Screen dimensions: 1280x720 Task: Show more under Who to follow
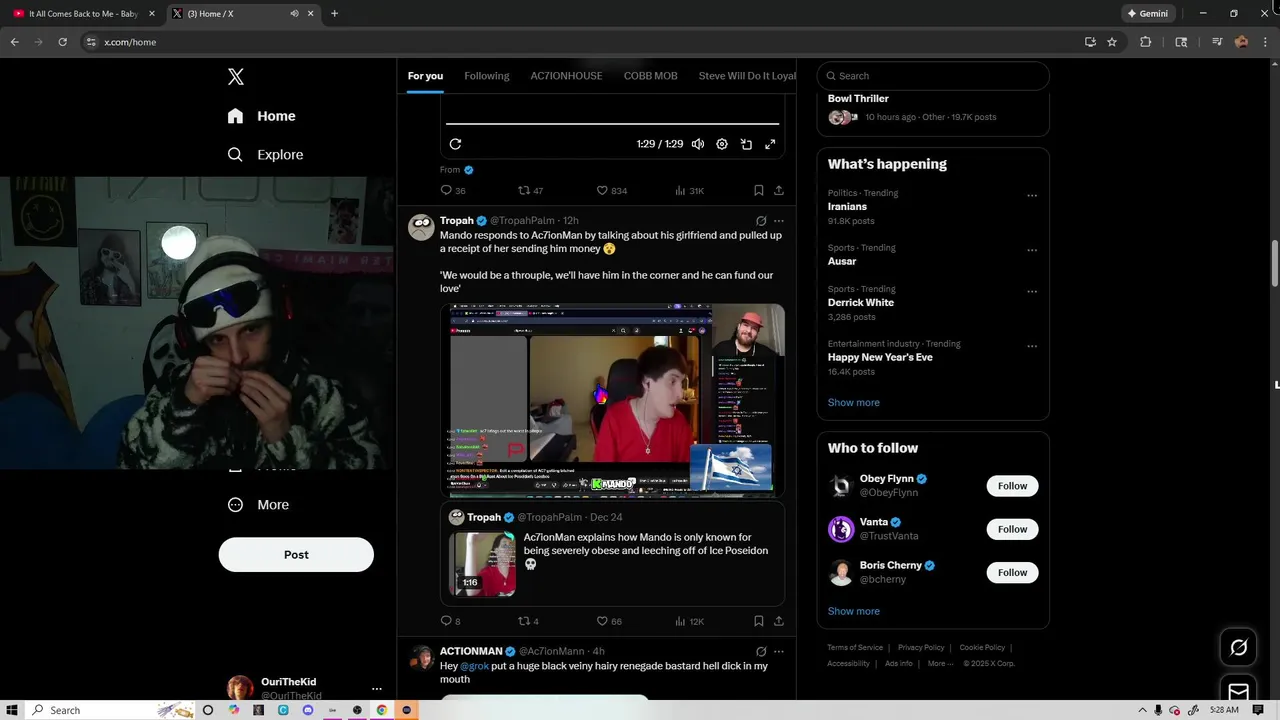coord(854,611)
